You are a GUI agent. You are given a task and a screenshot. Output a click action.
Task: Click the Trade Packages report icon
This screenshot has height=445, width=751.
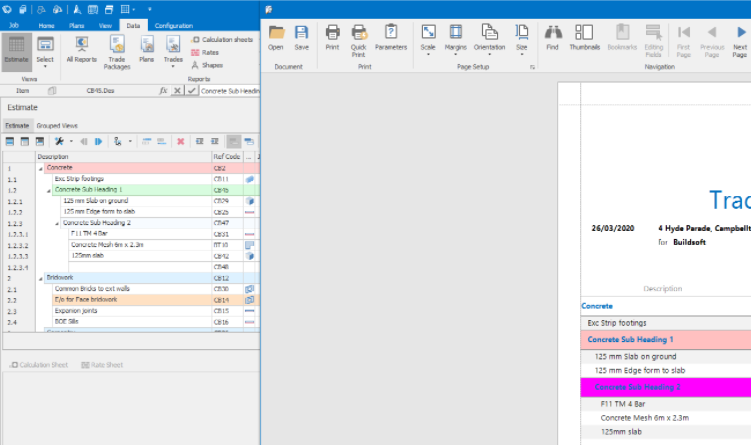pos(116,48)
